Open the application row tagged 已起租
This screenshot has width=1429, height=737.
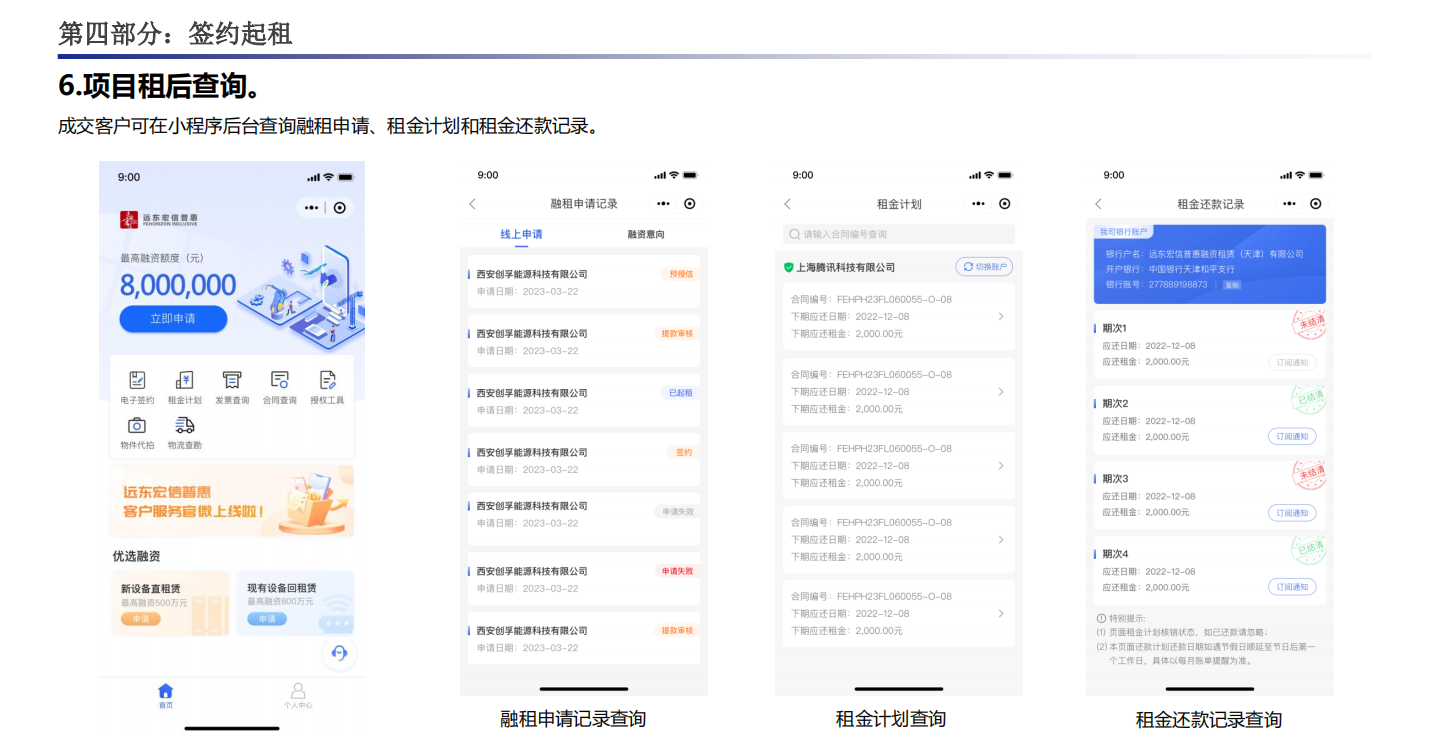[x=584, y=401]
